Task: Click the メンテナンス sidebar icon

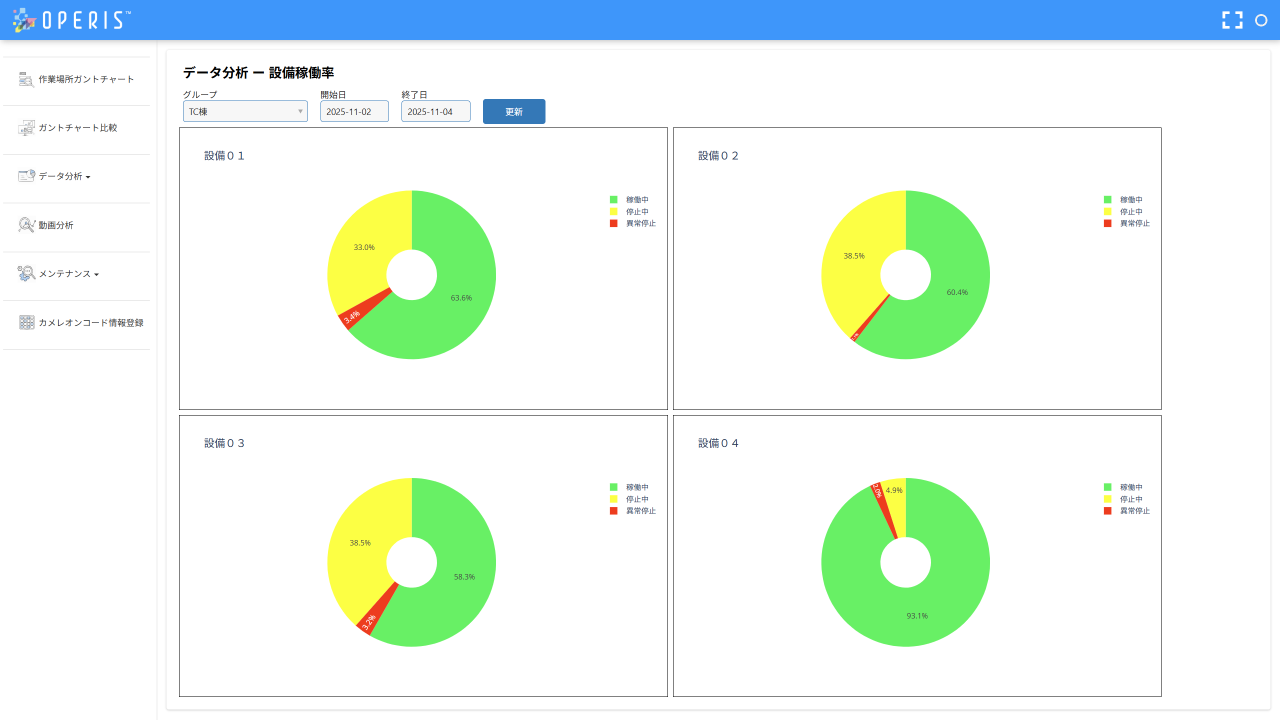Action: pos(26,273)
